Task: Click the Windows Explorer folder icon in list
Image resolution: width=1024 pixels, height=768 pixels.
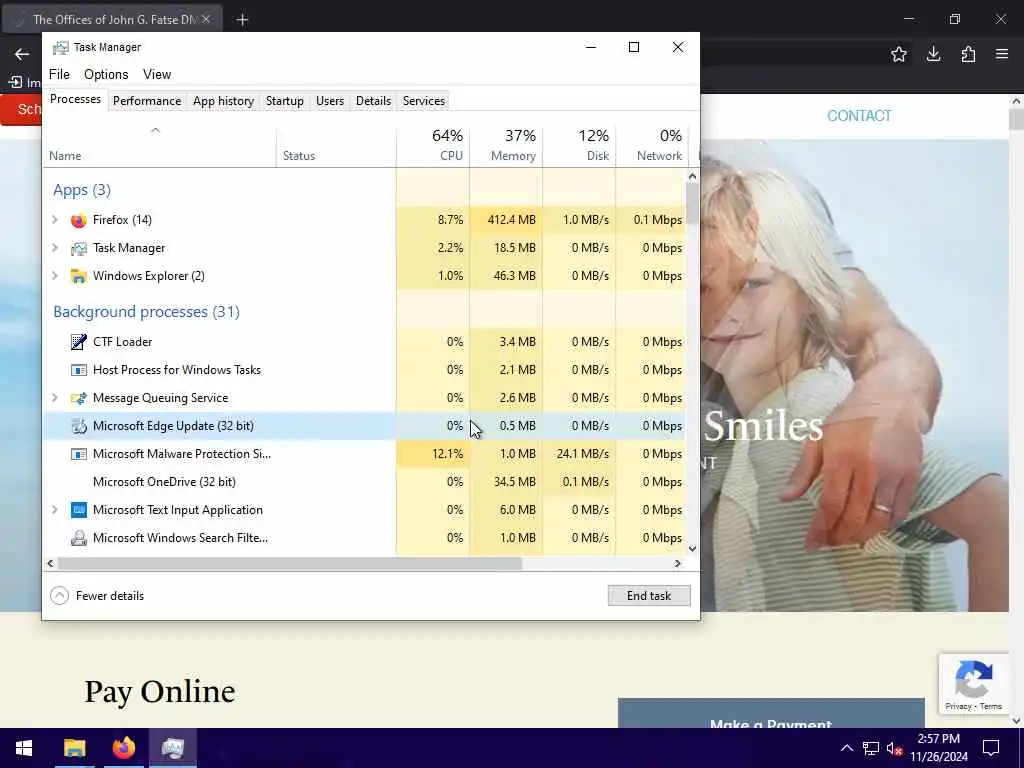Action: point(78,276)
